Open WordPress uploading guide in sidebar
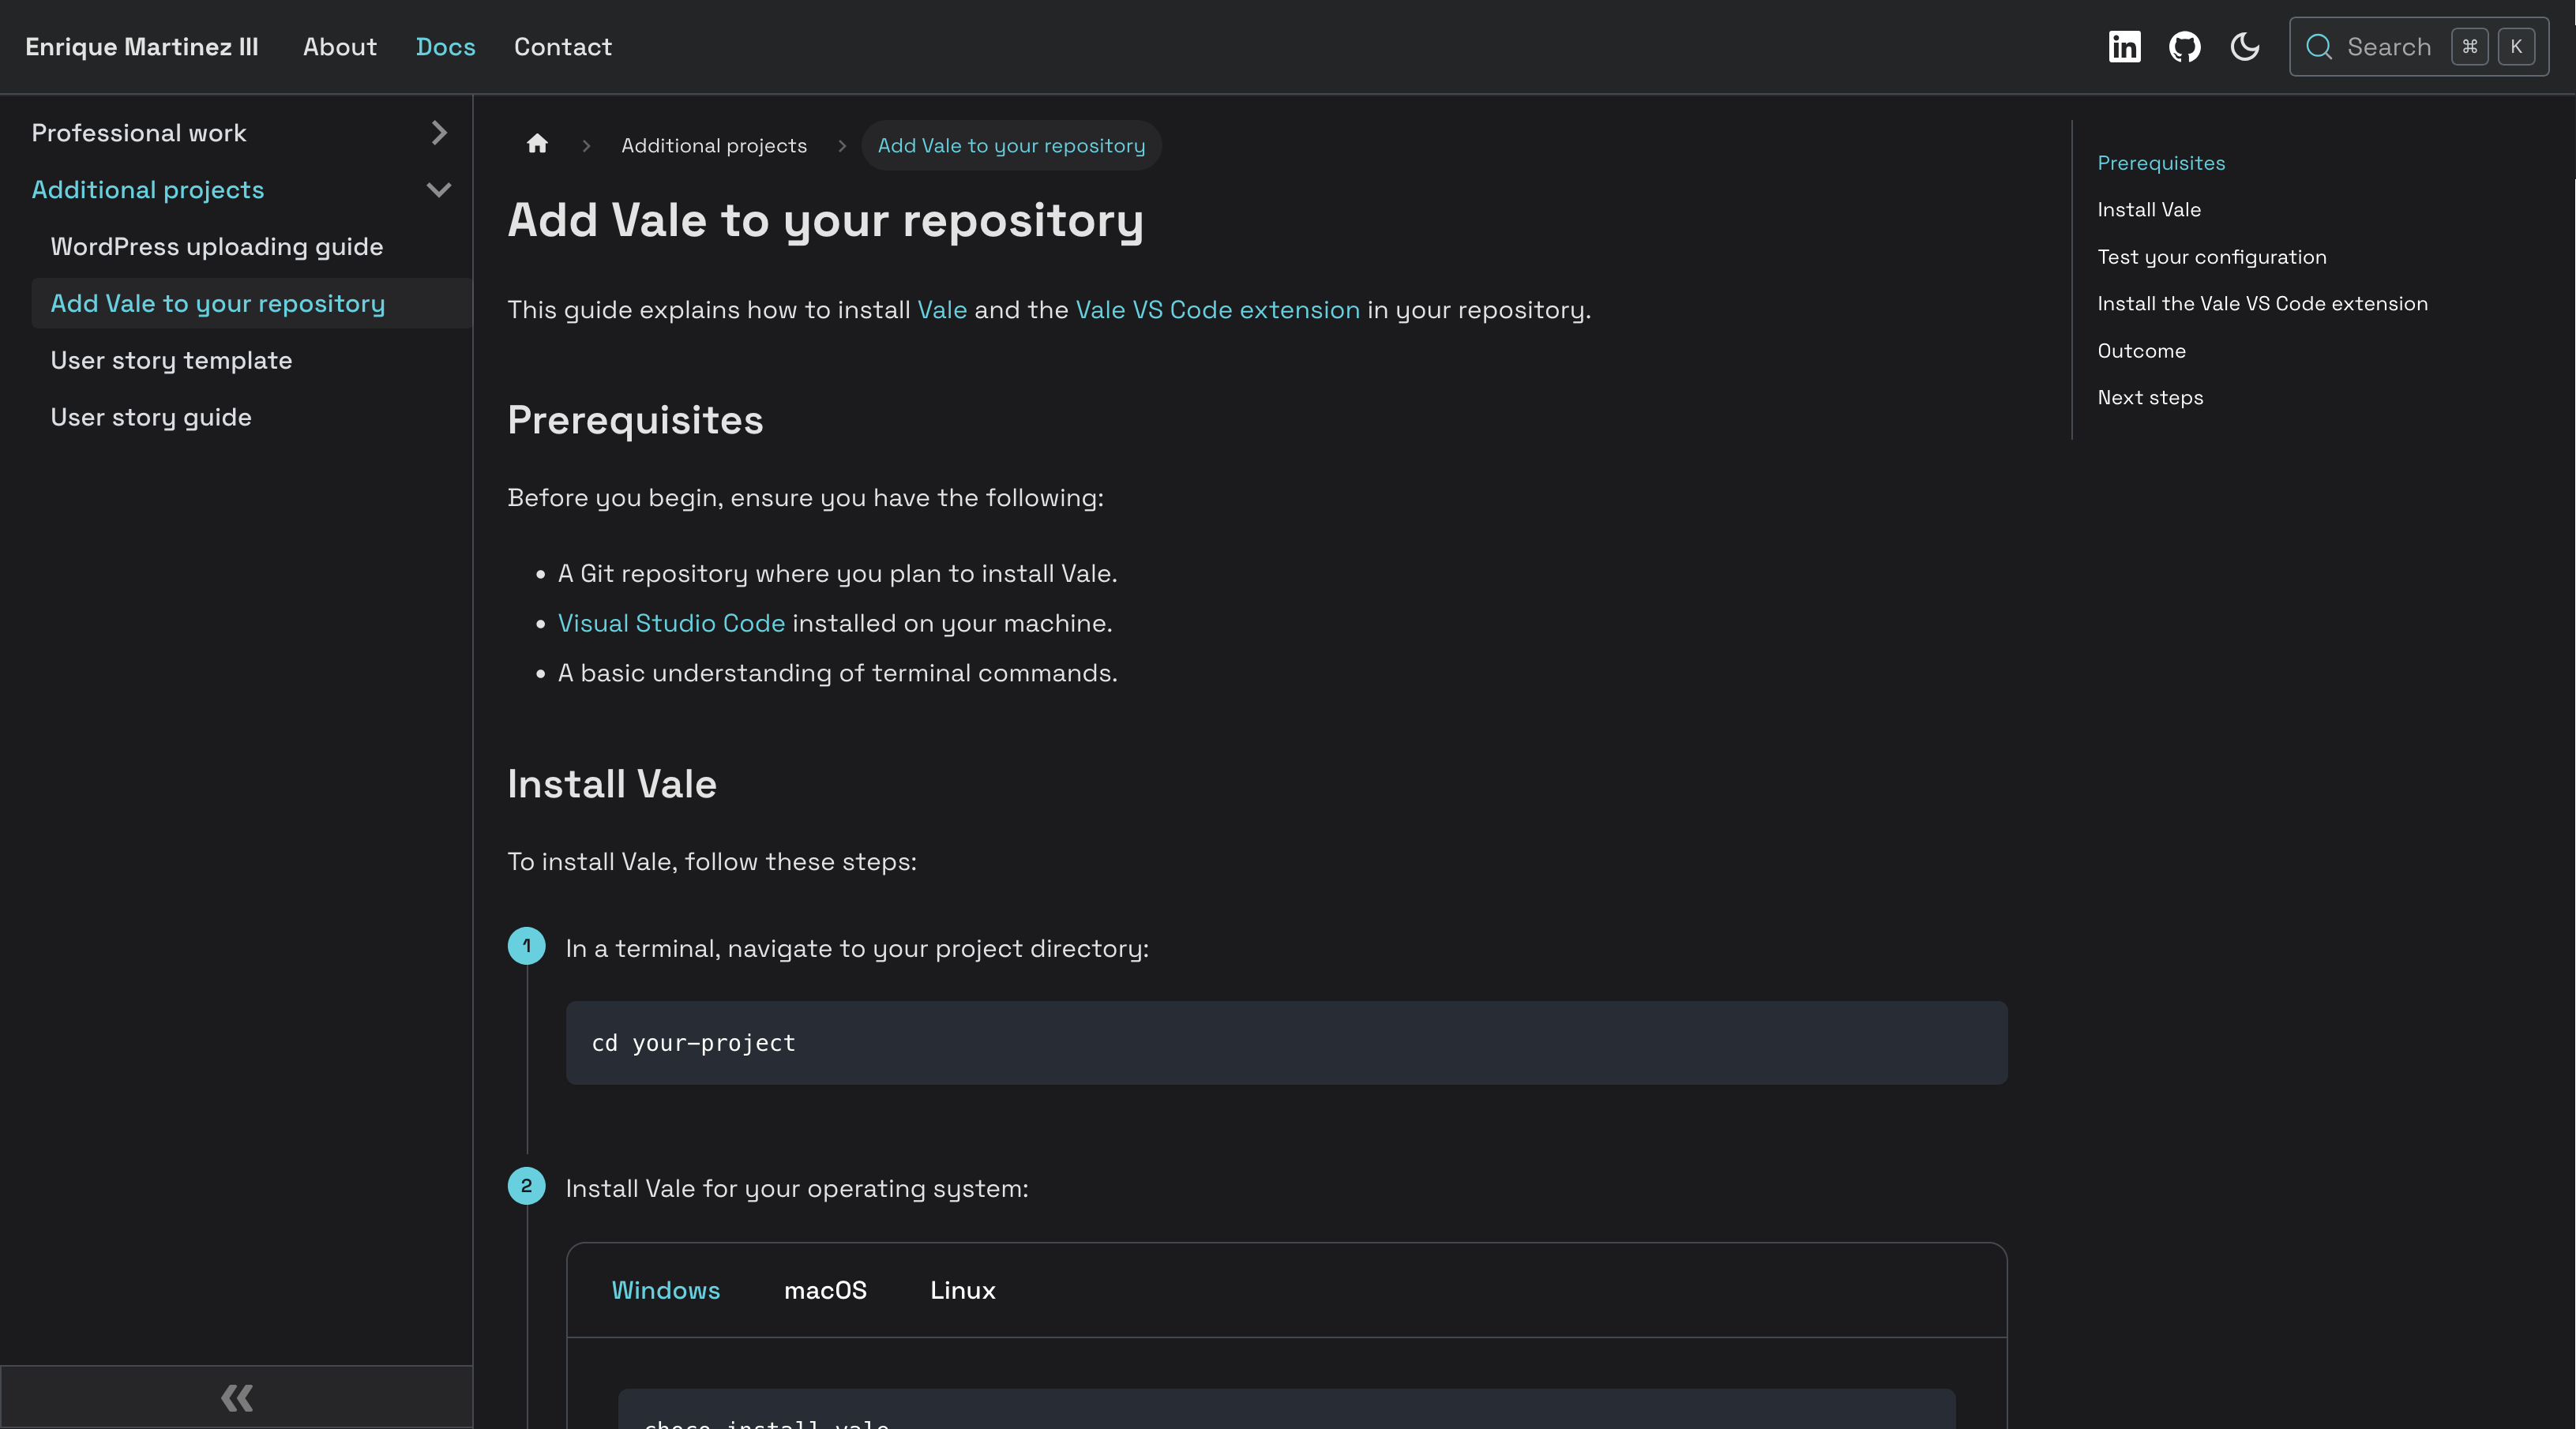2576x1429 pixels. 216,247
